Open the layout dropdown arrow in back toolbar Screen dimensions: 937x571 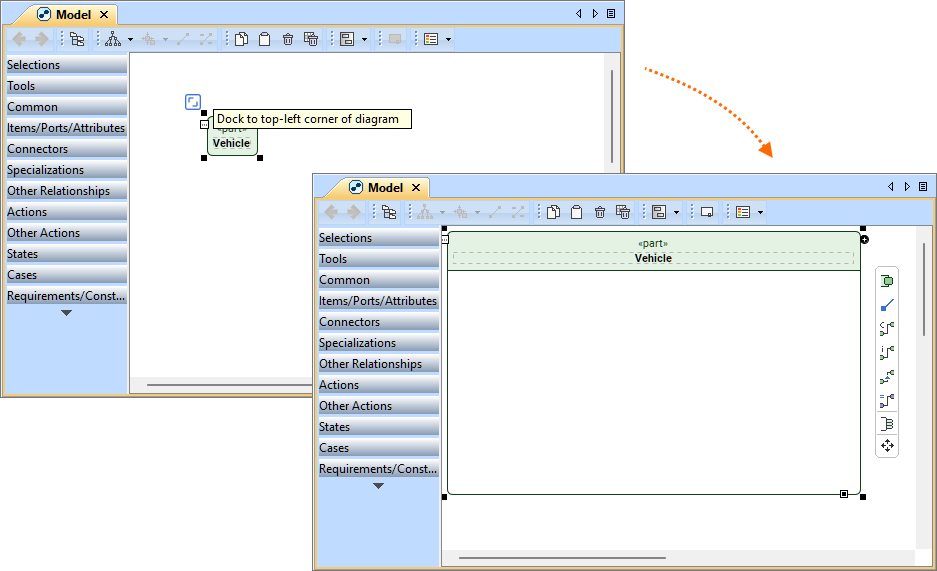pos(364,40)
